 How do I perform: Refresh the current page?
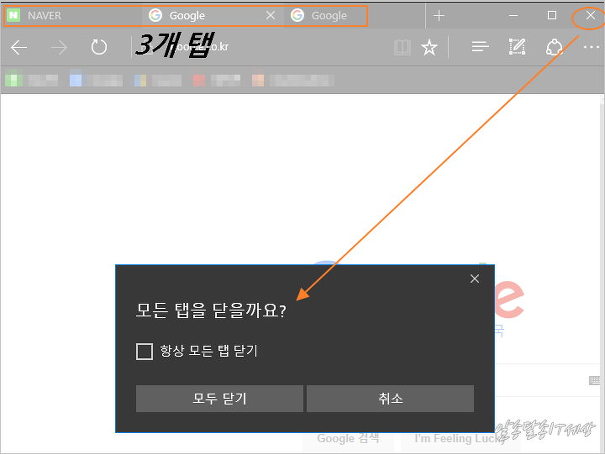click(x=99, y=47)
